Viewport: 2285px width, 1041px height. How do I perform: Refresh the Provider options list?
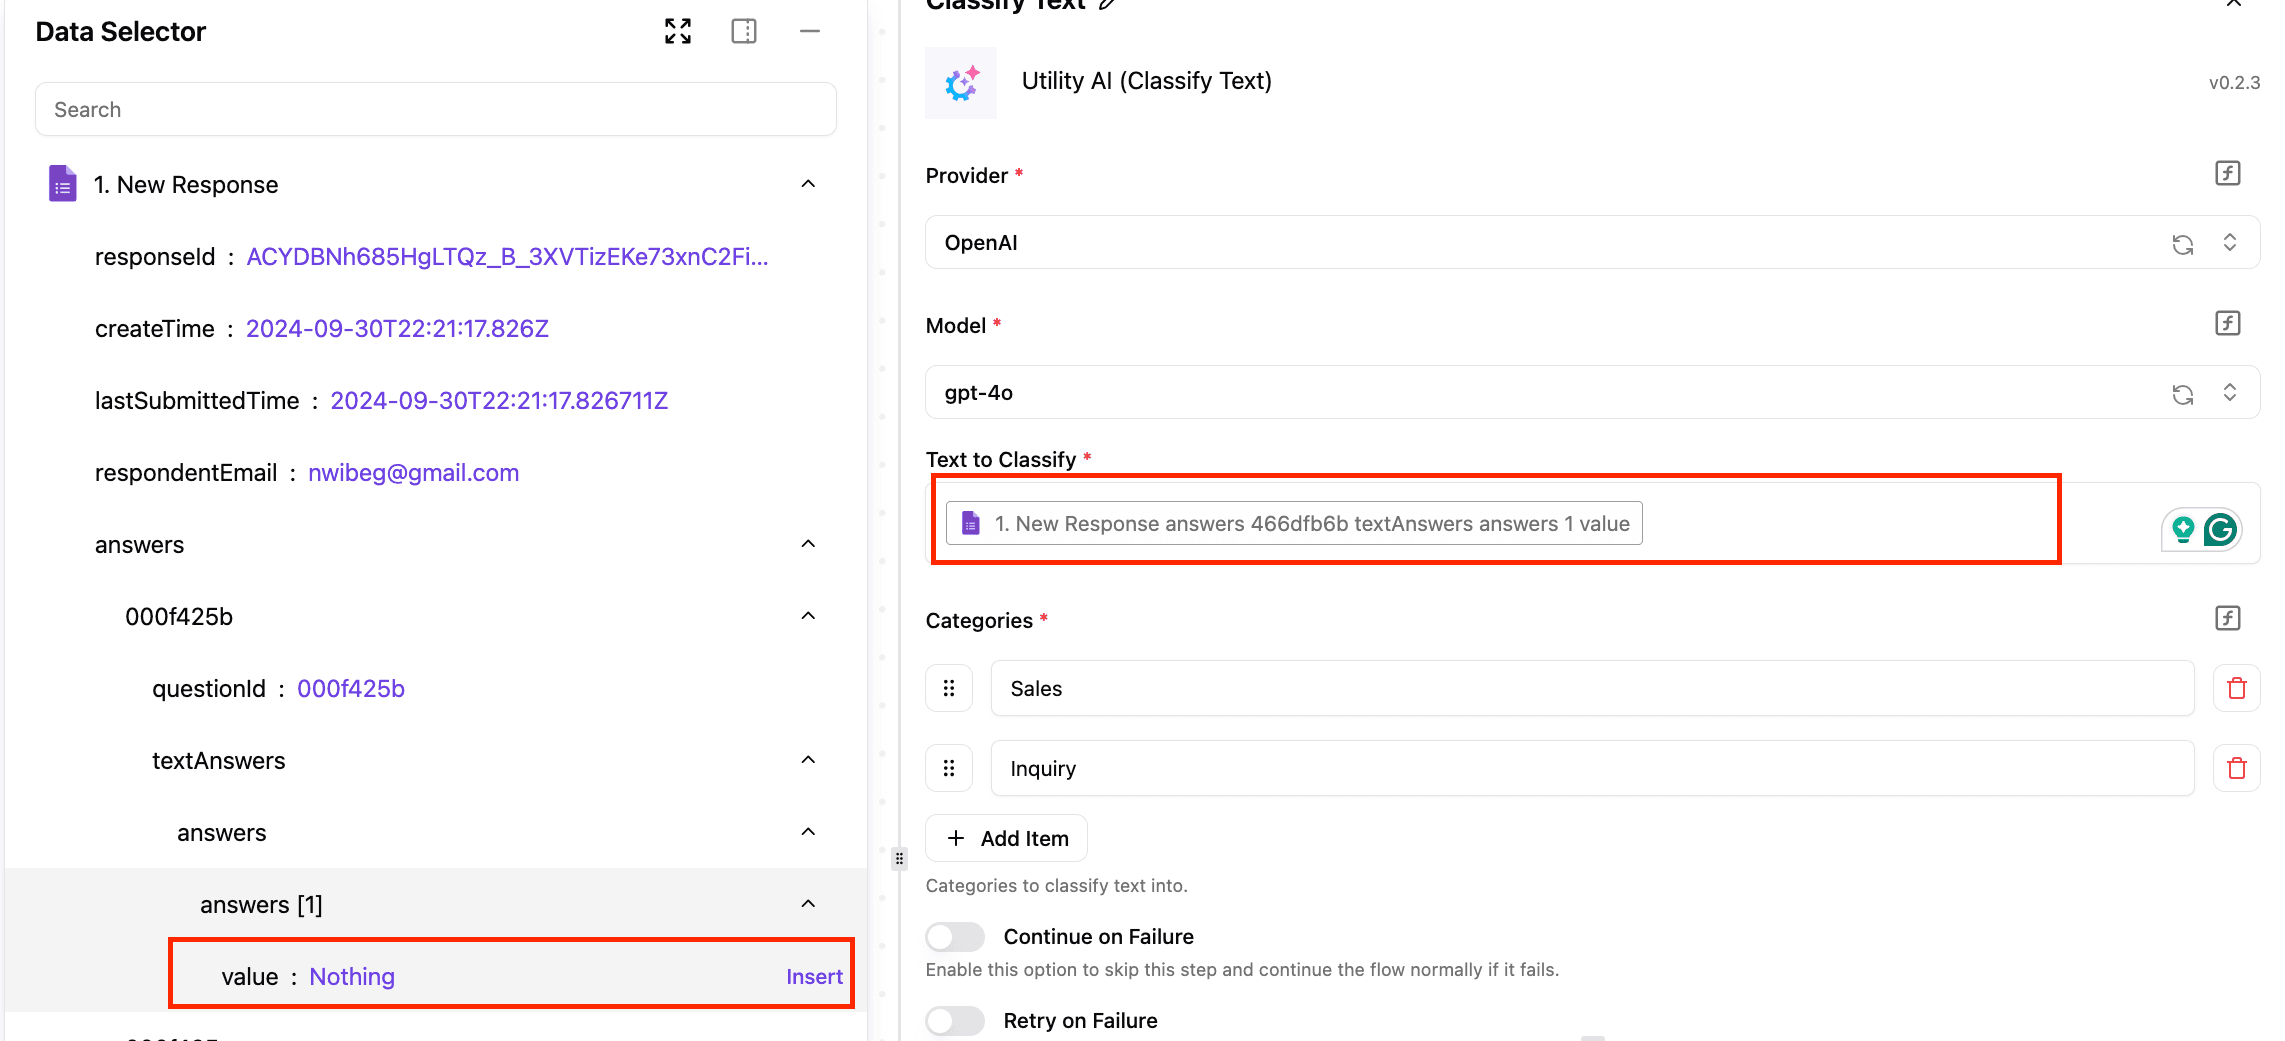tap(2182, 244)
